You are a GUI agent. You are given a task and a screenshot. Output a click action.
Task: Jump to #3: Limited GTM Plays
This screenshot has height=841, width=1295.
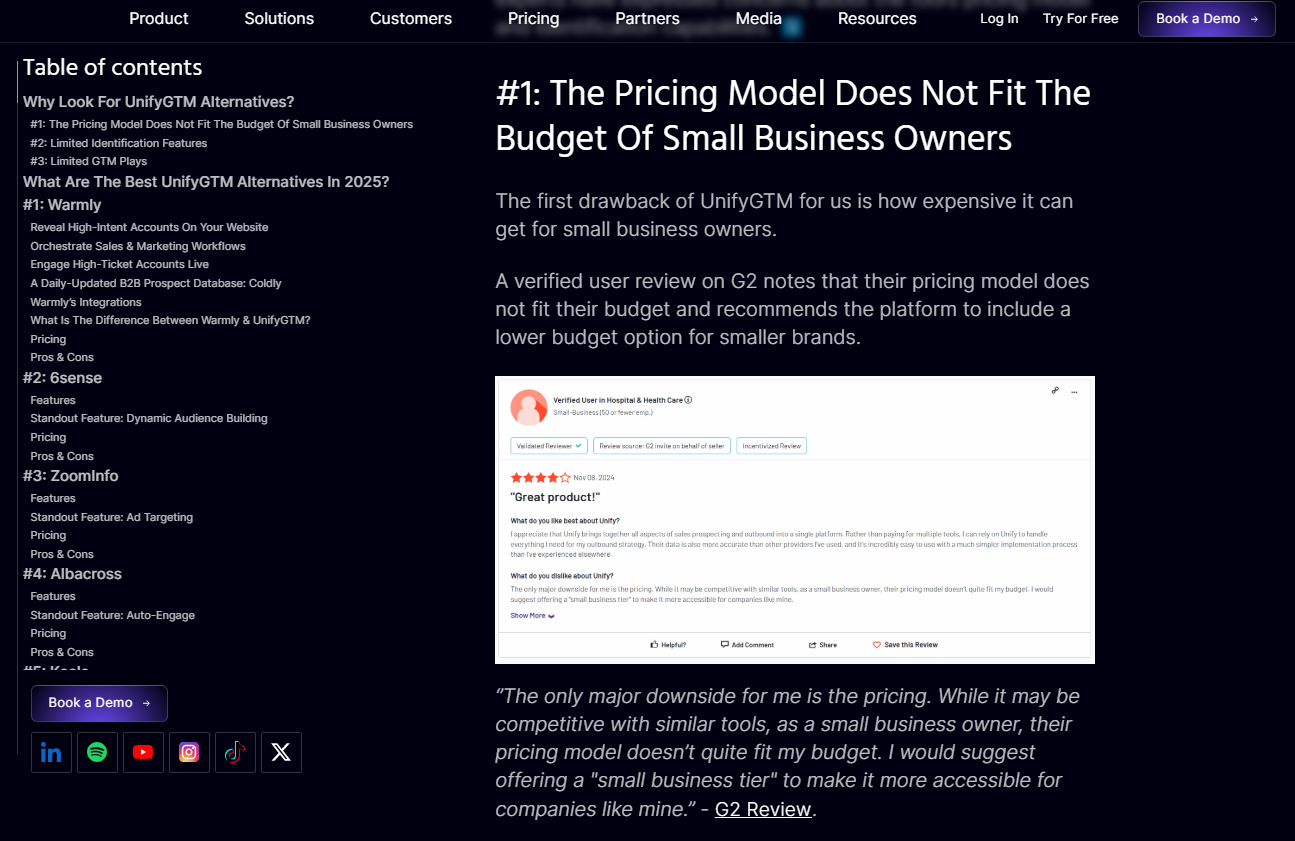pyautogui.click(x=89, y=161)
